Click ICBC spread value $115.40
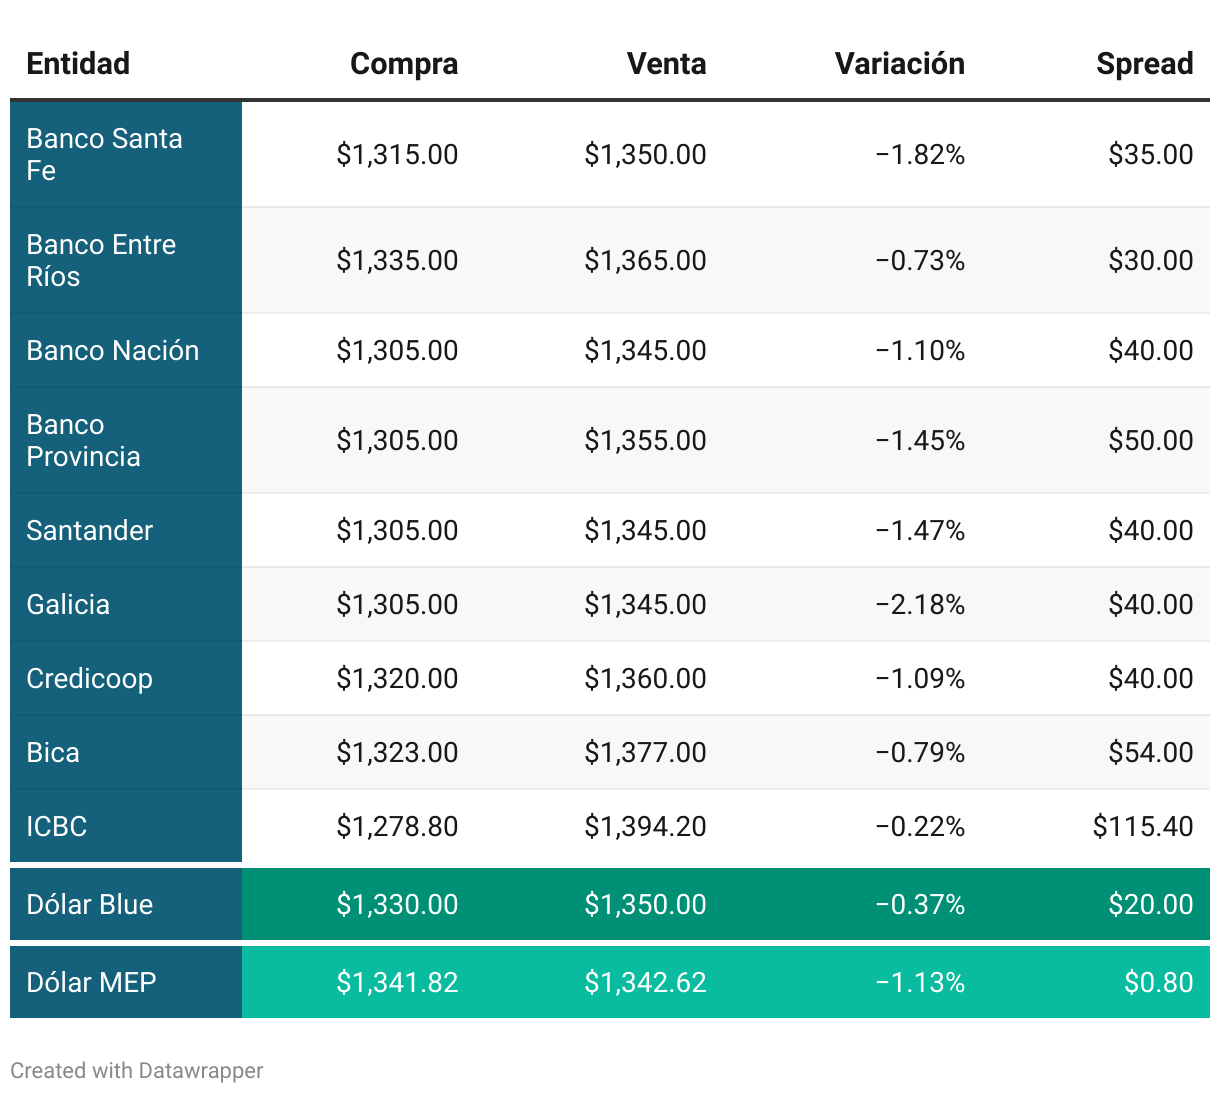Image resolution: width=1220 pixels, height=1094 pixels. [x=1142, y=827]
